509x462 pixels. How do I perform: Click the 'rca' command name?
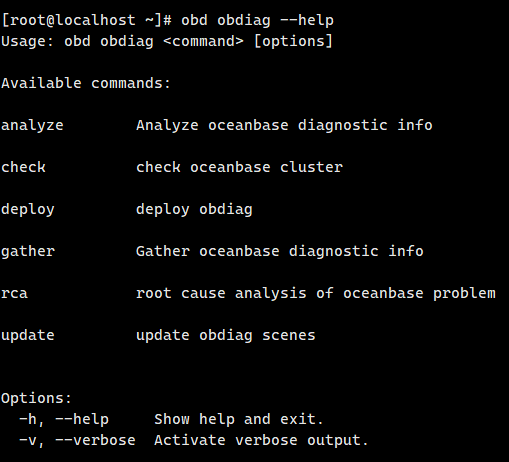click(14, 294)
